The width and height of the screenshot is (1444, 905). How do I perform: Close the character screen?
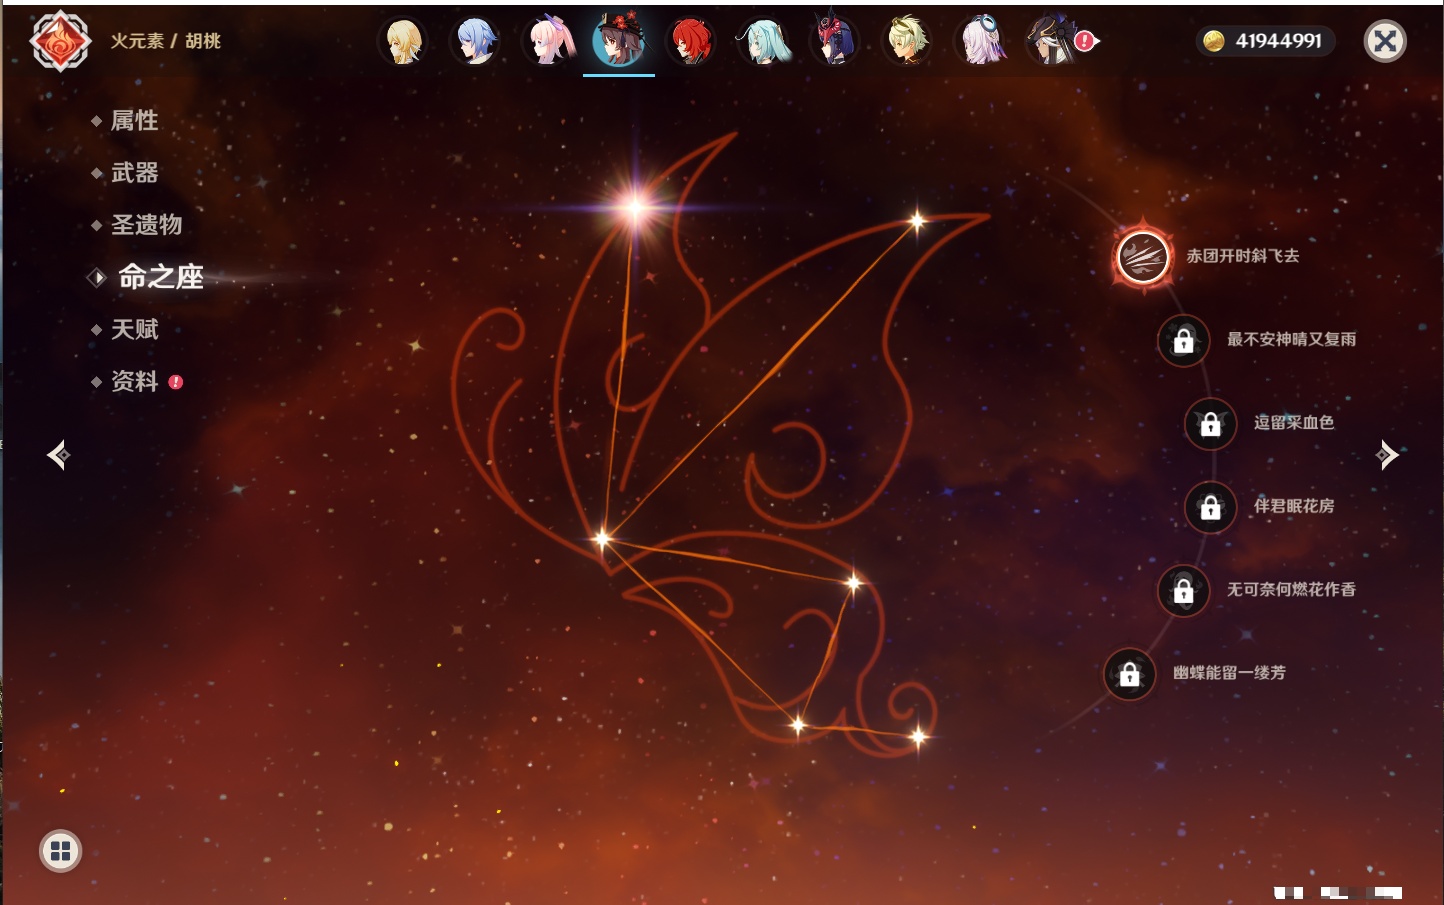(x=1385, y=41)
